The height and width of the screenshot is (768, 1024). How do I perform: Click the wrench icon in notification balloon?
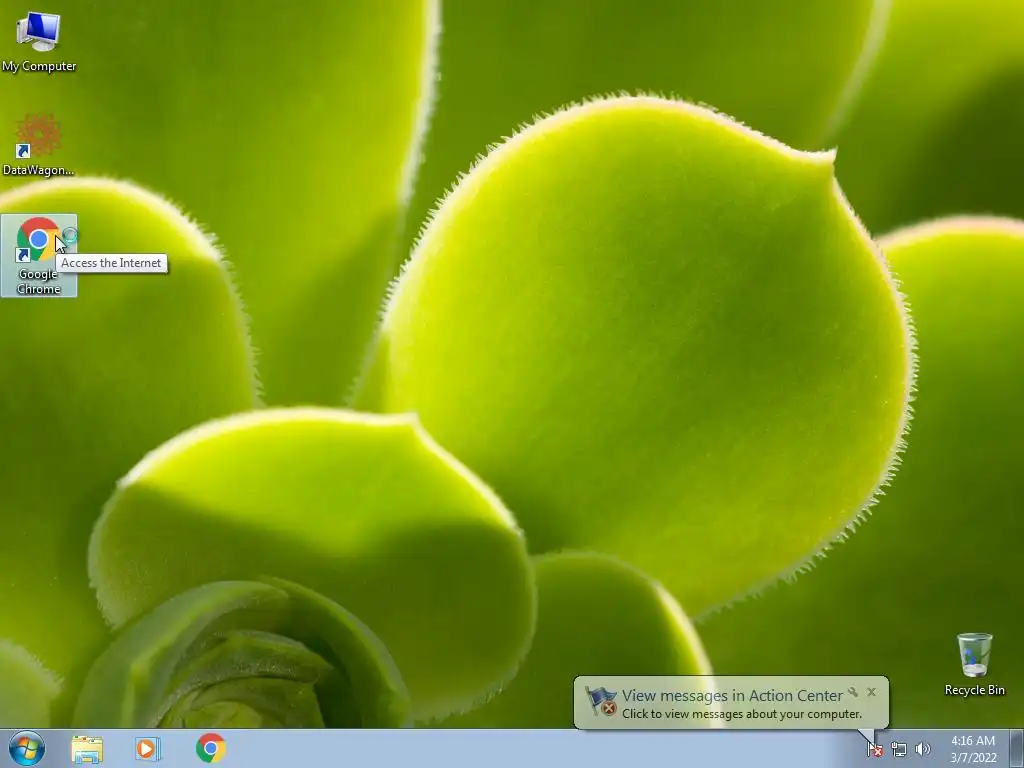pyautogui.click(x=853, y=692)
